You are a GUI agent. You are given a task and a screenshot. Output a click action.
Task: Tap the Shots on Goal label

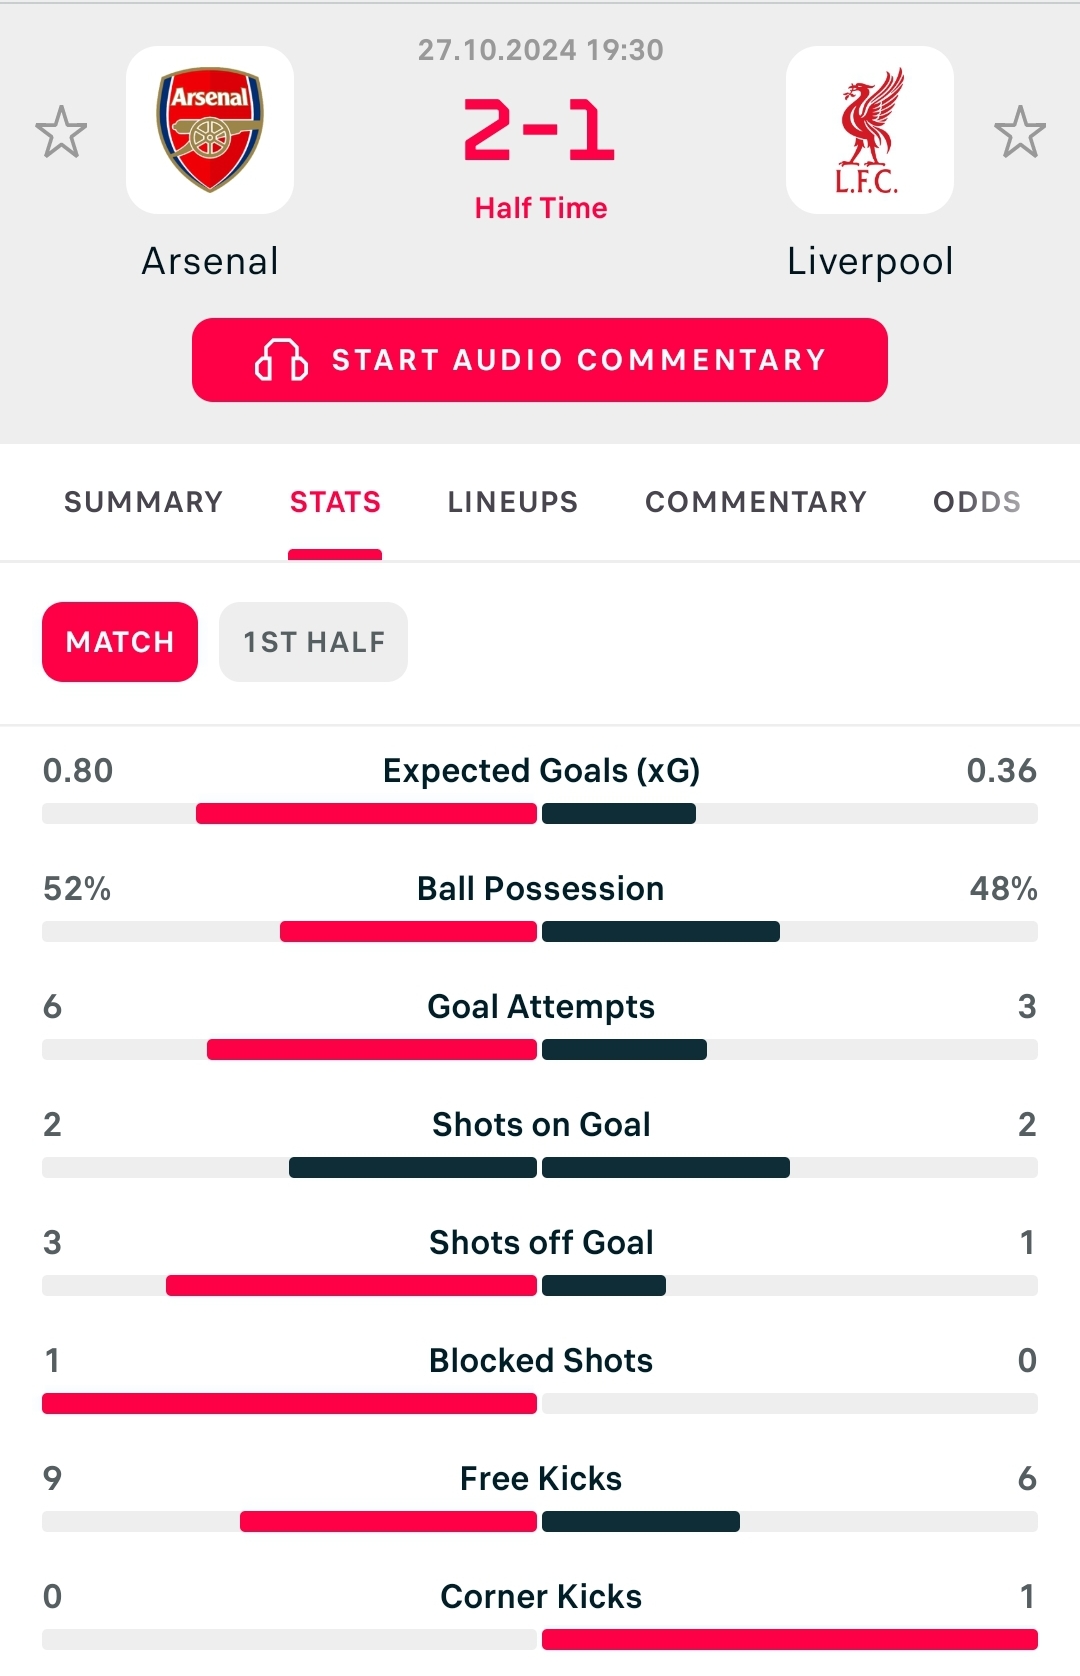(540, 1125)
